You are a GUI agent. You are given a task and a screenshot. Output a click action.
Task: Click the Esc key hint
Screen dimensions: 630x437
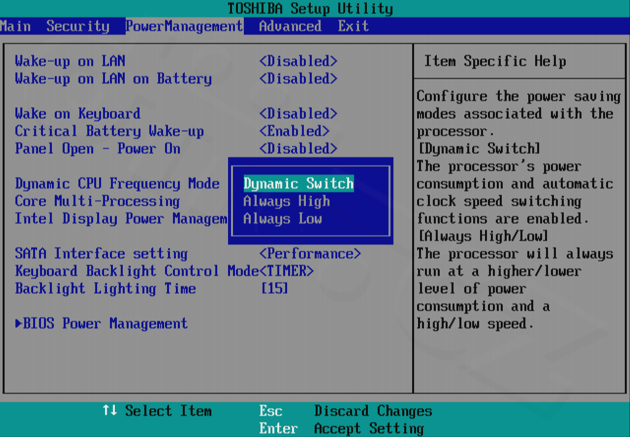(x=271, y=411)
